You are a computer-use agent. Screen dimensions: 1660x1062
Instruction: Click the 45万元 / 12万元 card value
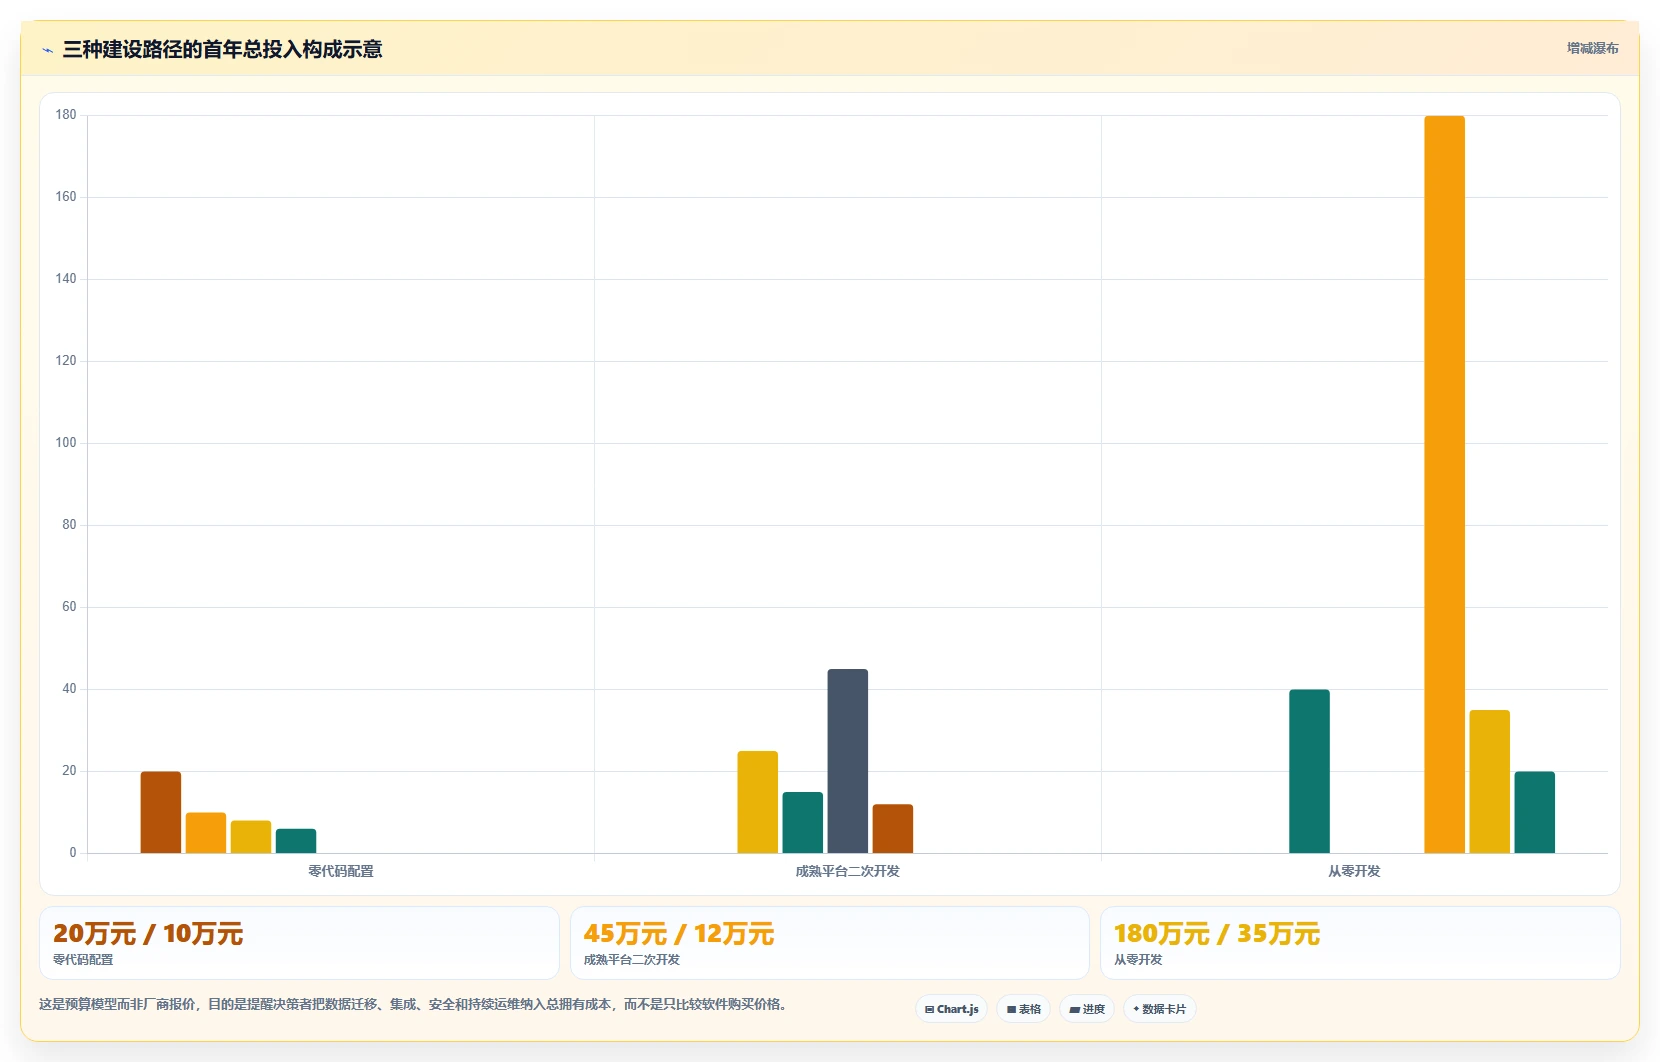tap(679, 934)
